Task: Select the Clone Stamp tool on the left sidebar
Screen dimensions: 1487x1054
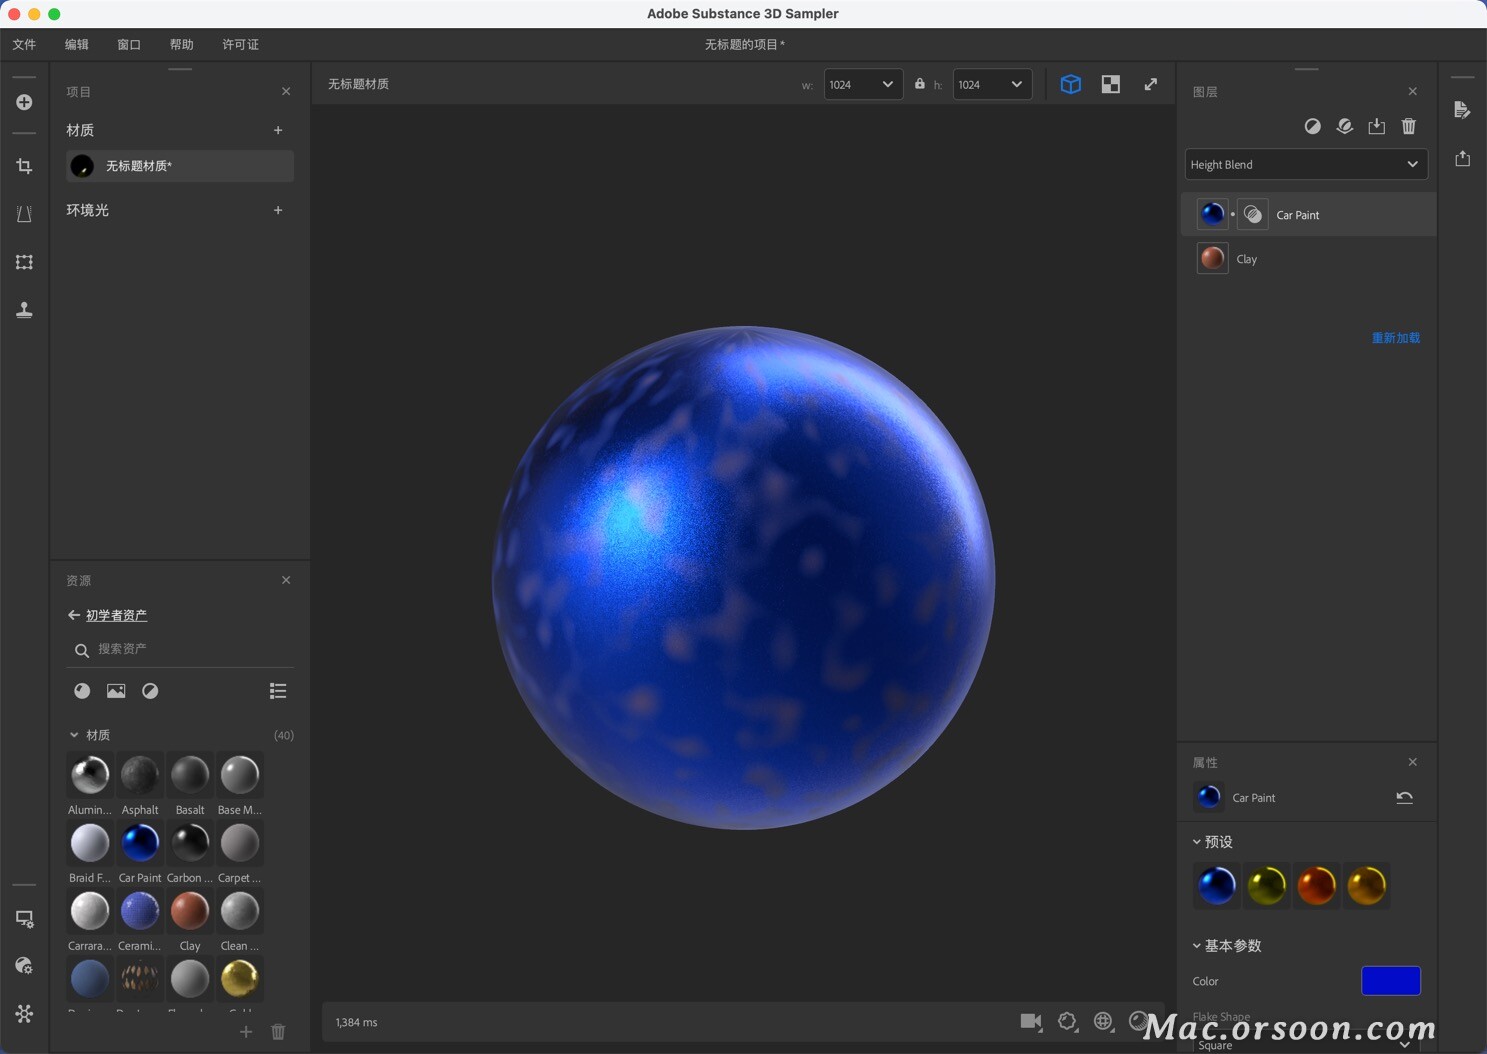Action: pyautogui.click(x=23, y=310)
